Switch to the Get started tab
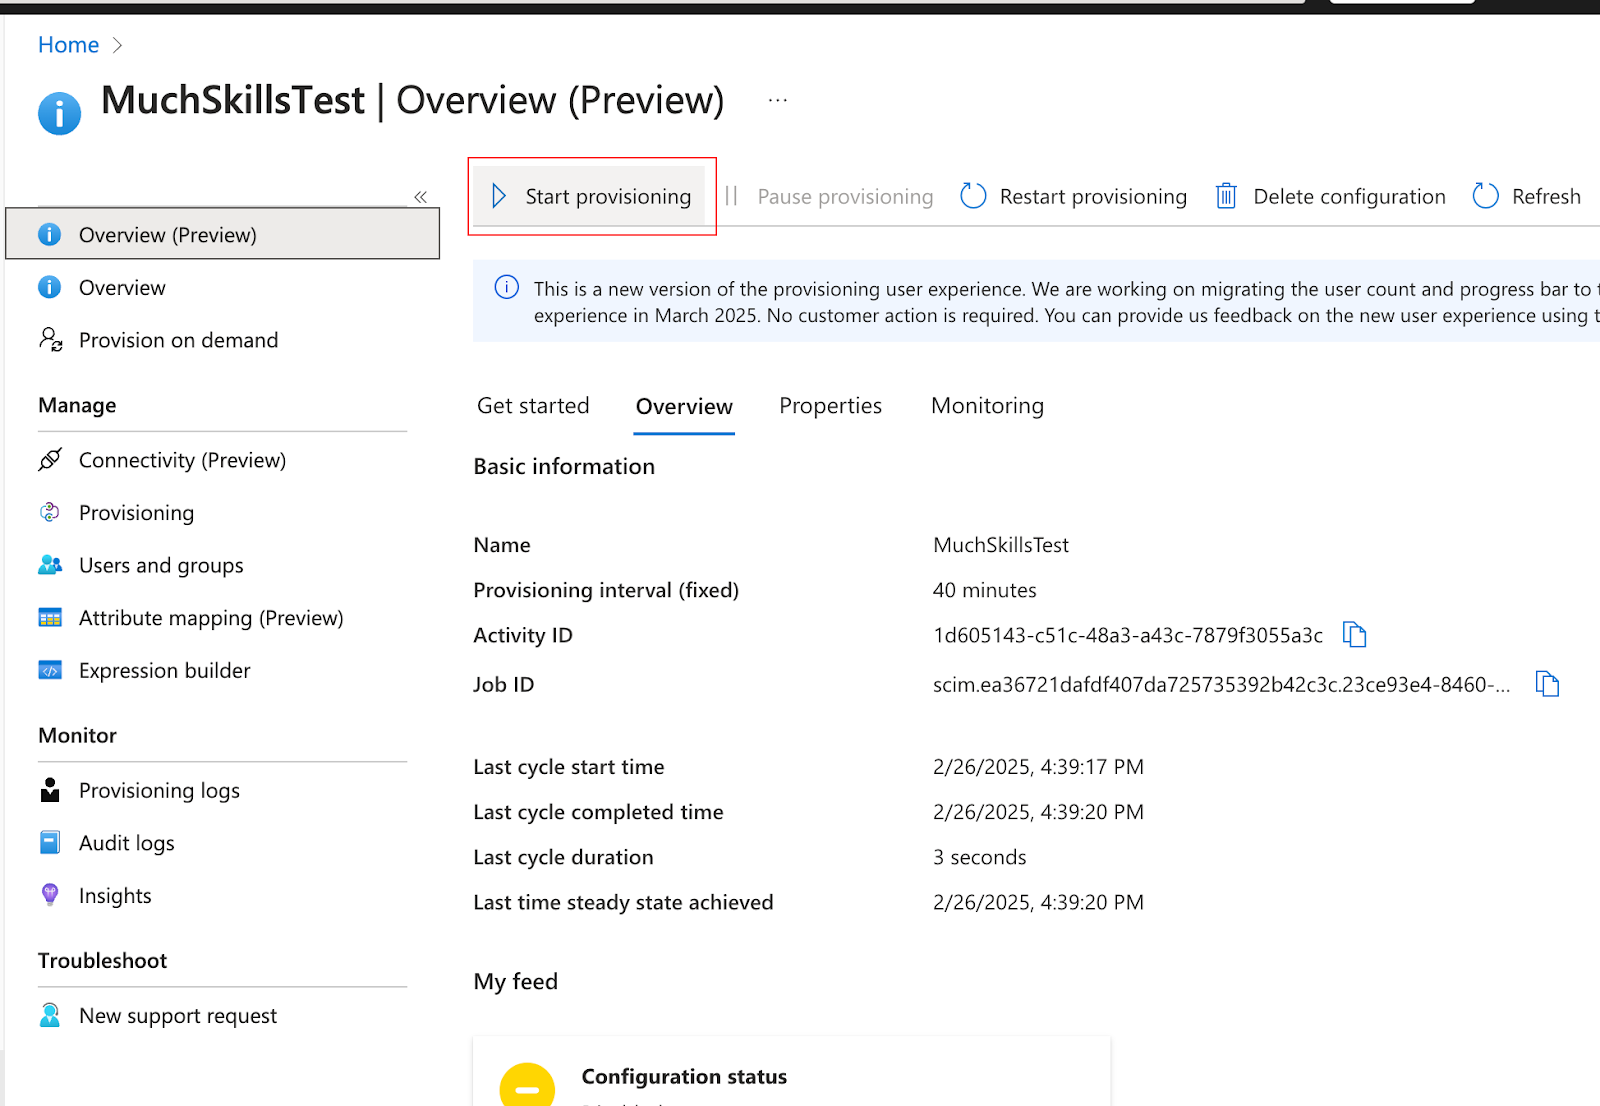1600x1106 pixels. pos(533,406)
